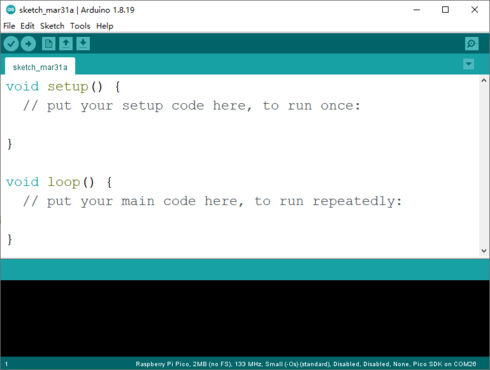The width and height of the screenshot is (490, 370).
Task: Click the Verify checkmark button
Action: coord(11,44)
